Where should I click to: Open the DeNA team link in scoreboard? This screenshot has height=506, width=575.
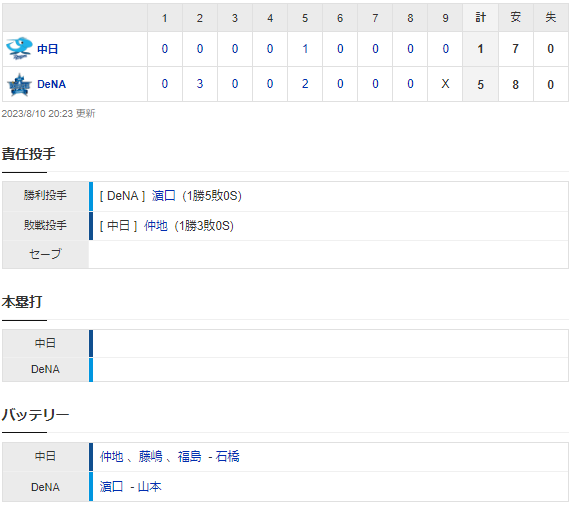coord(52,84)
